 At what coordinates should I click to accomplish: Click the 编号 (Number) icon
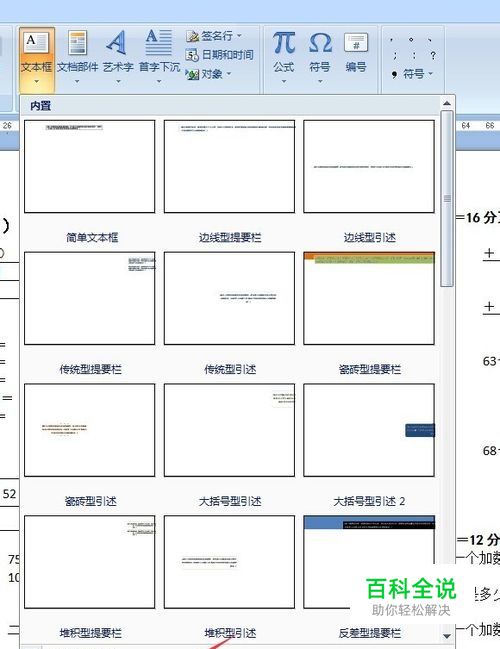pos(356,43)
